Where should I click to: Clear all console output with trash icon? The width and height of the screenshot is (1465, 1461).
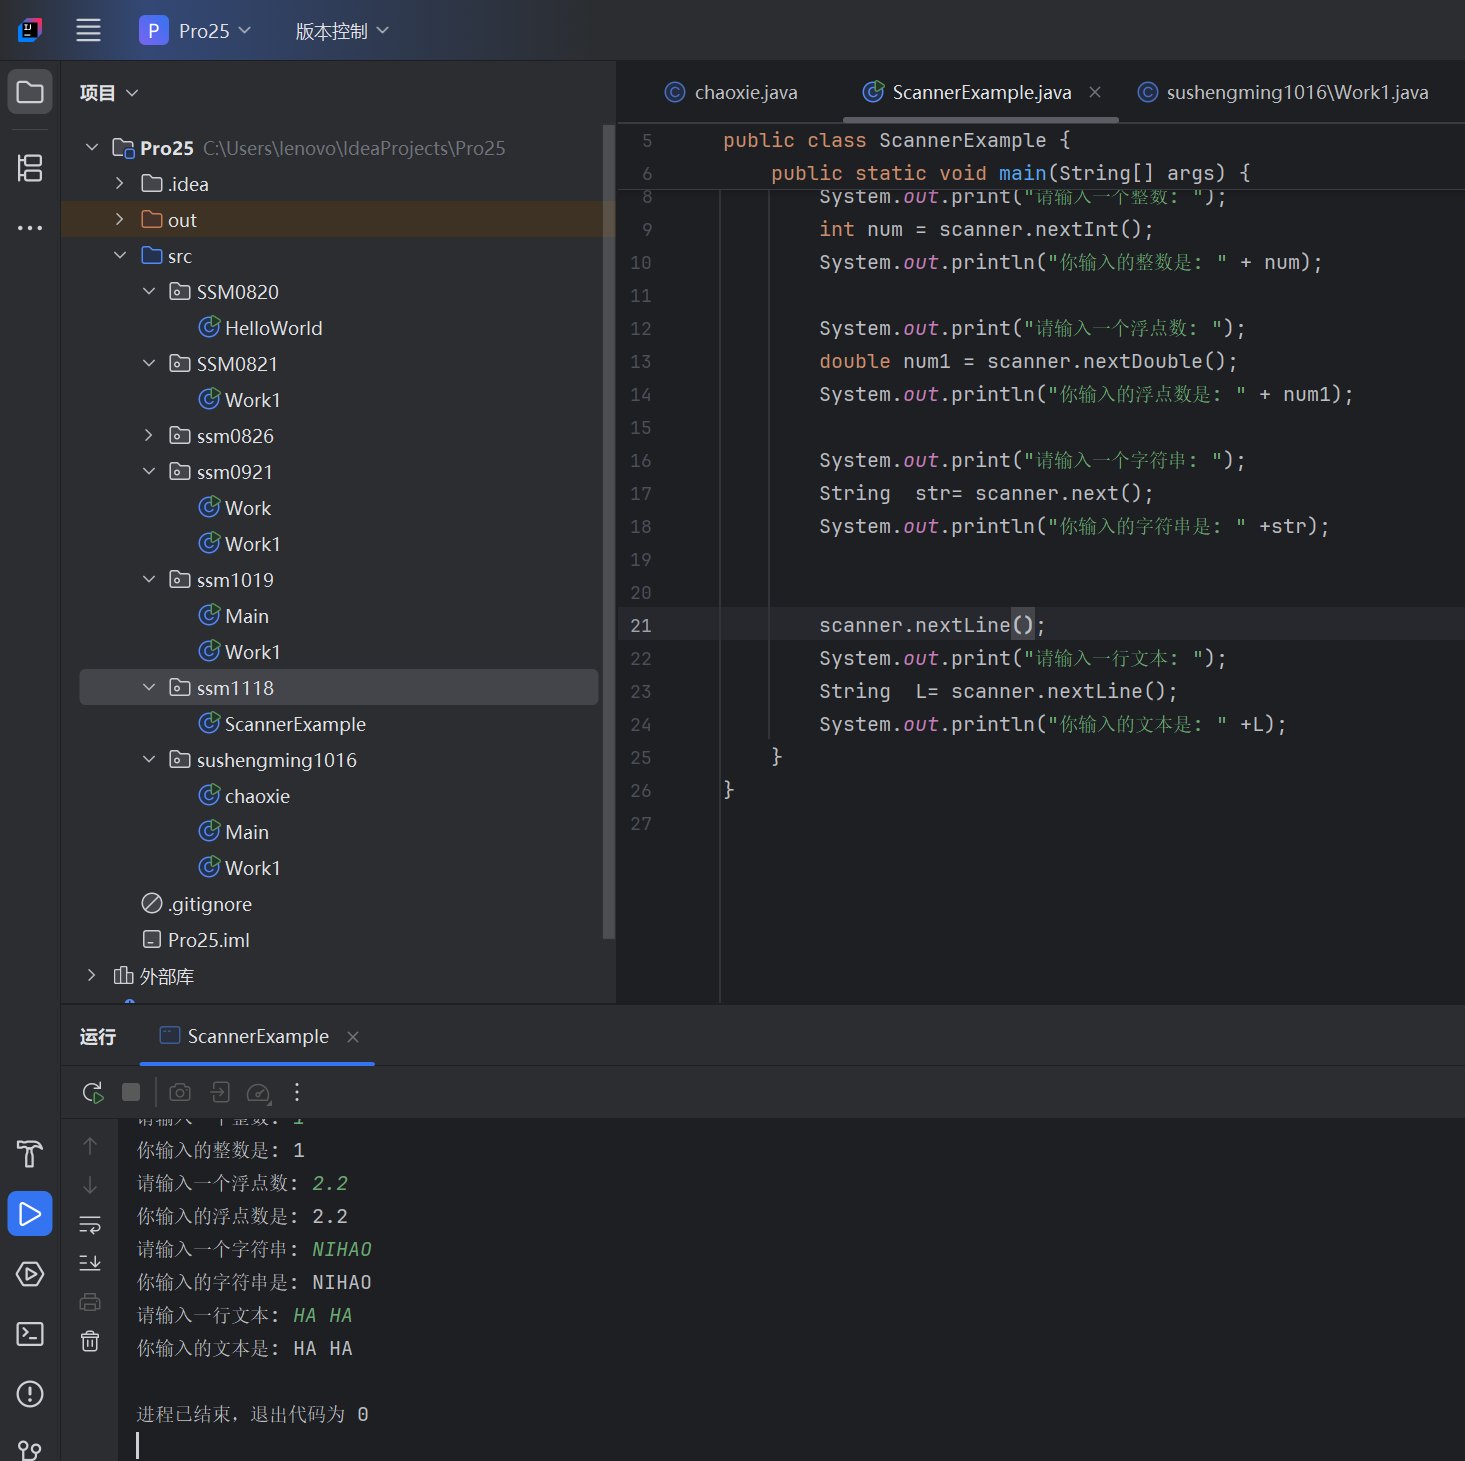[x=90, y=1341]
